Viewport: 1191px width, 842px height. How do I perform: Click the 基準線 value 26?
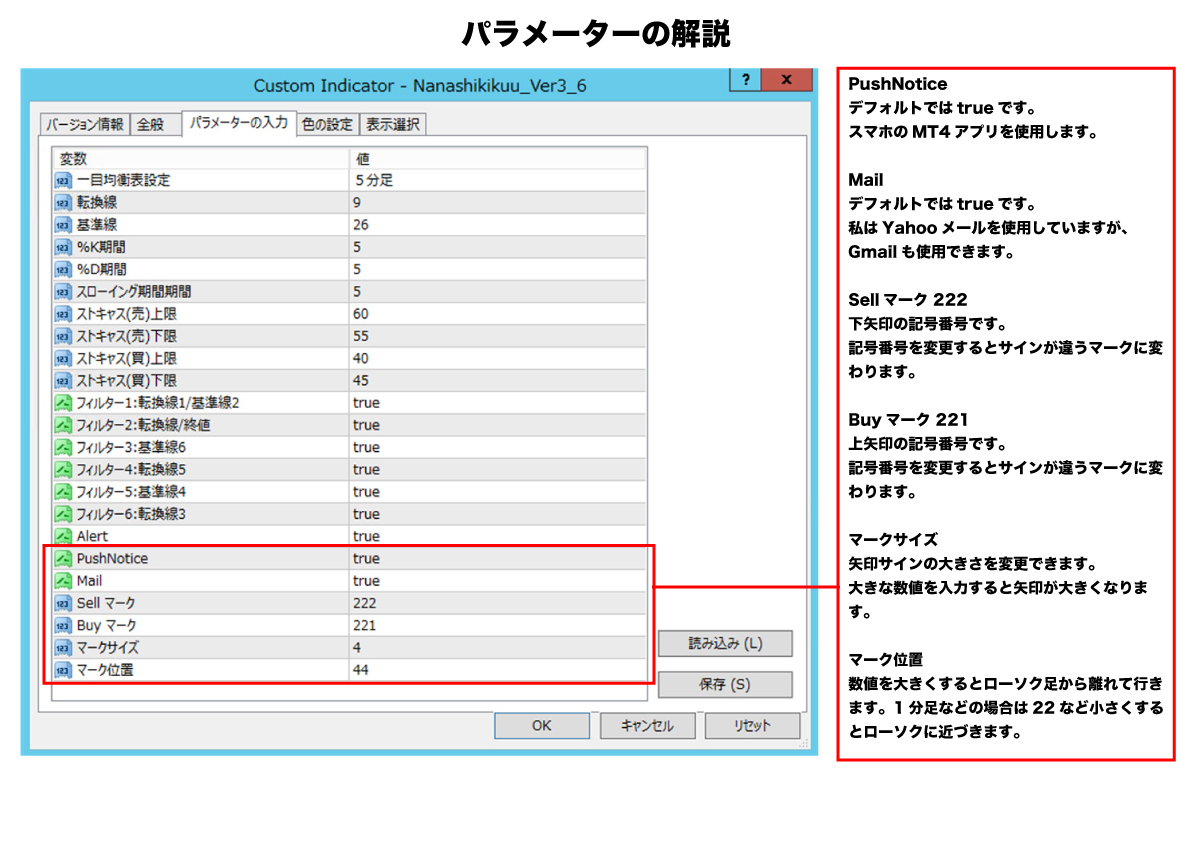point(361,225)
